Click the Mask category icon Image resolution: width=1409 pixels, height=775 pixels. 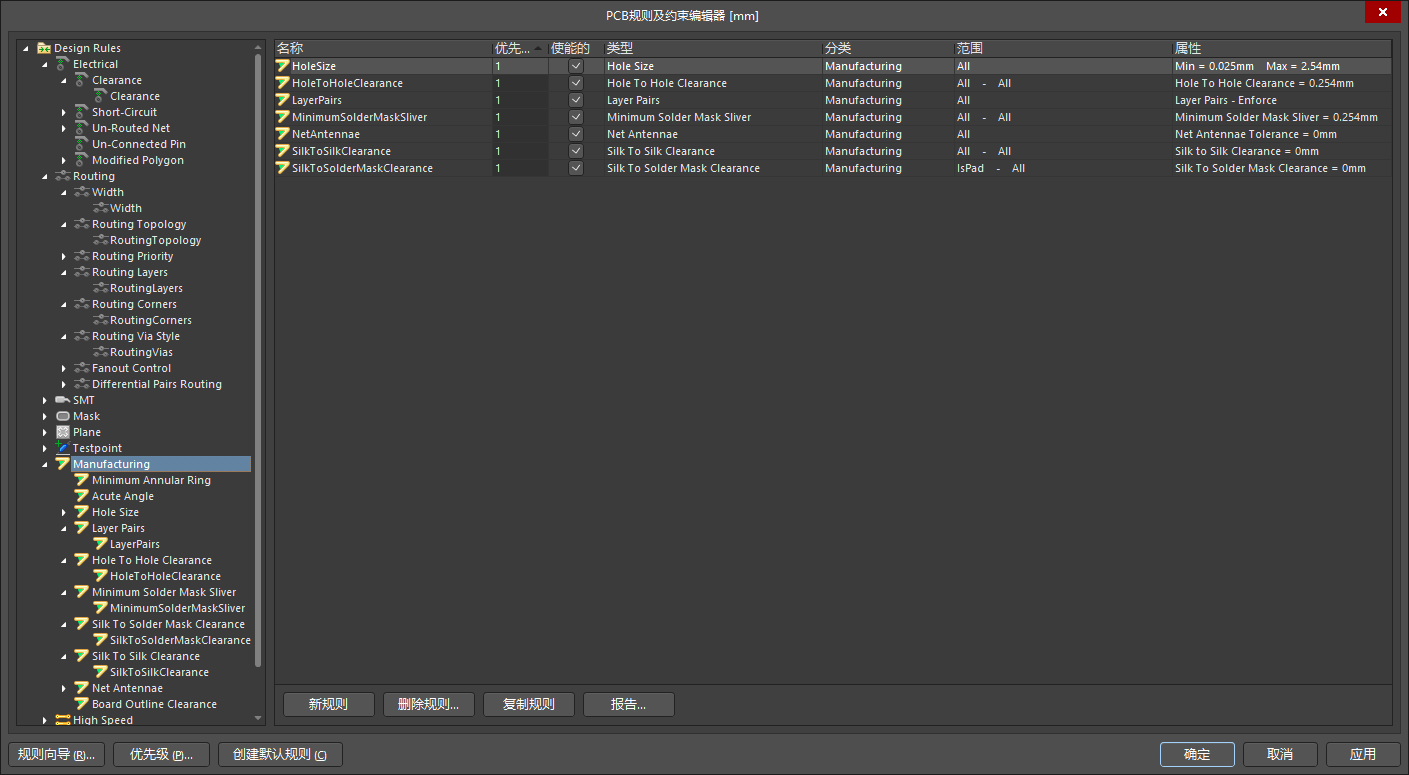point(63,416)
